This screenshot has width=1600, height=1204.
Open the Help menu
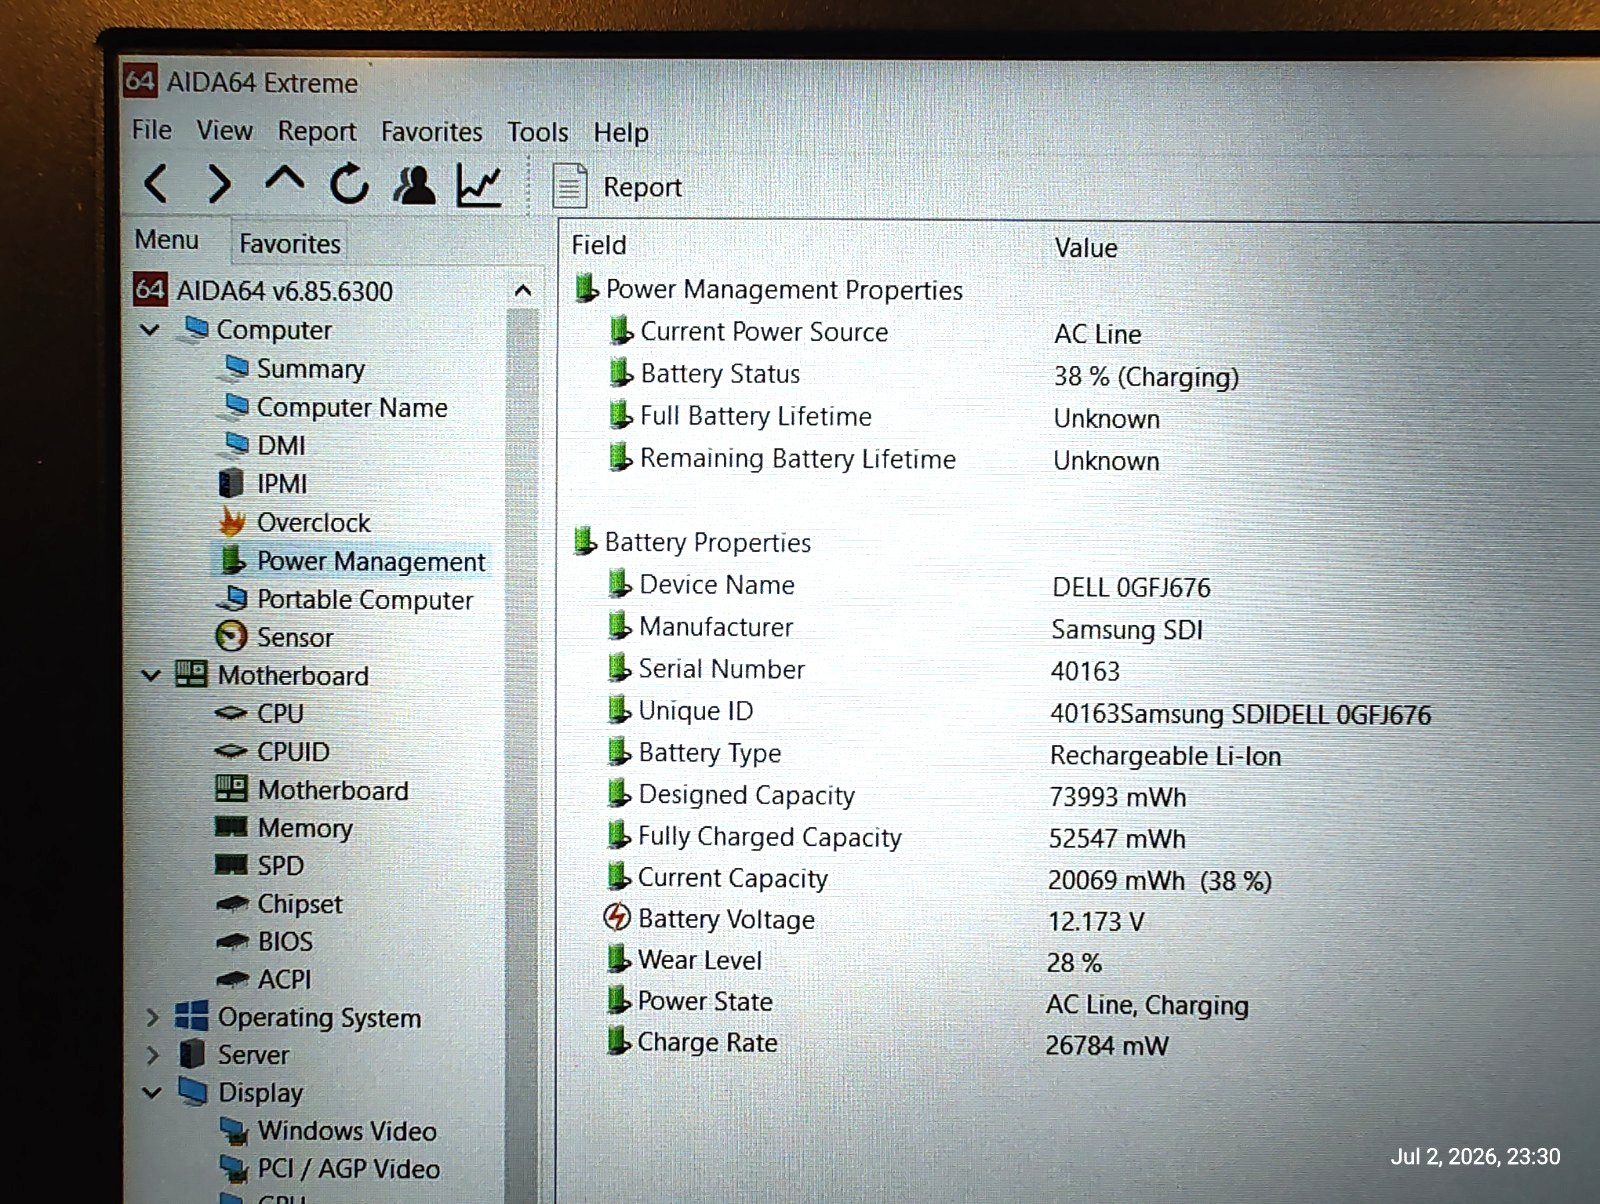621,133
